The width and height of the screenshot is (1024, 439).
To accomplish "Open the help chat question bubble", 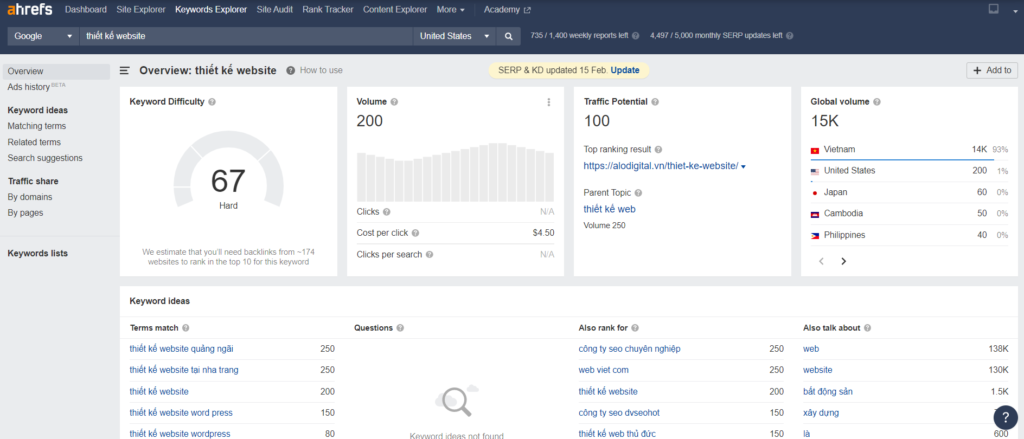I will click(x=1004, y=418).
